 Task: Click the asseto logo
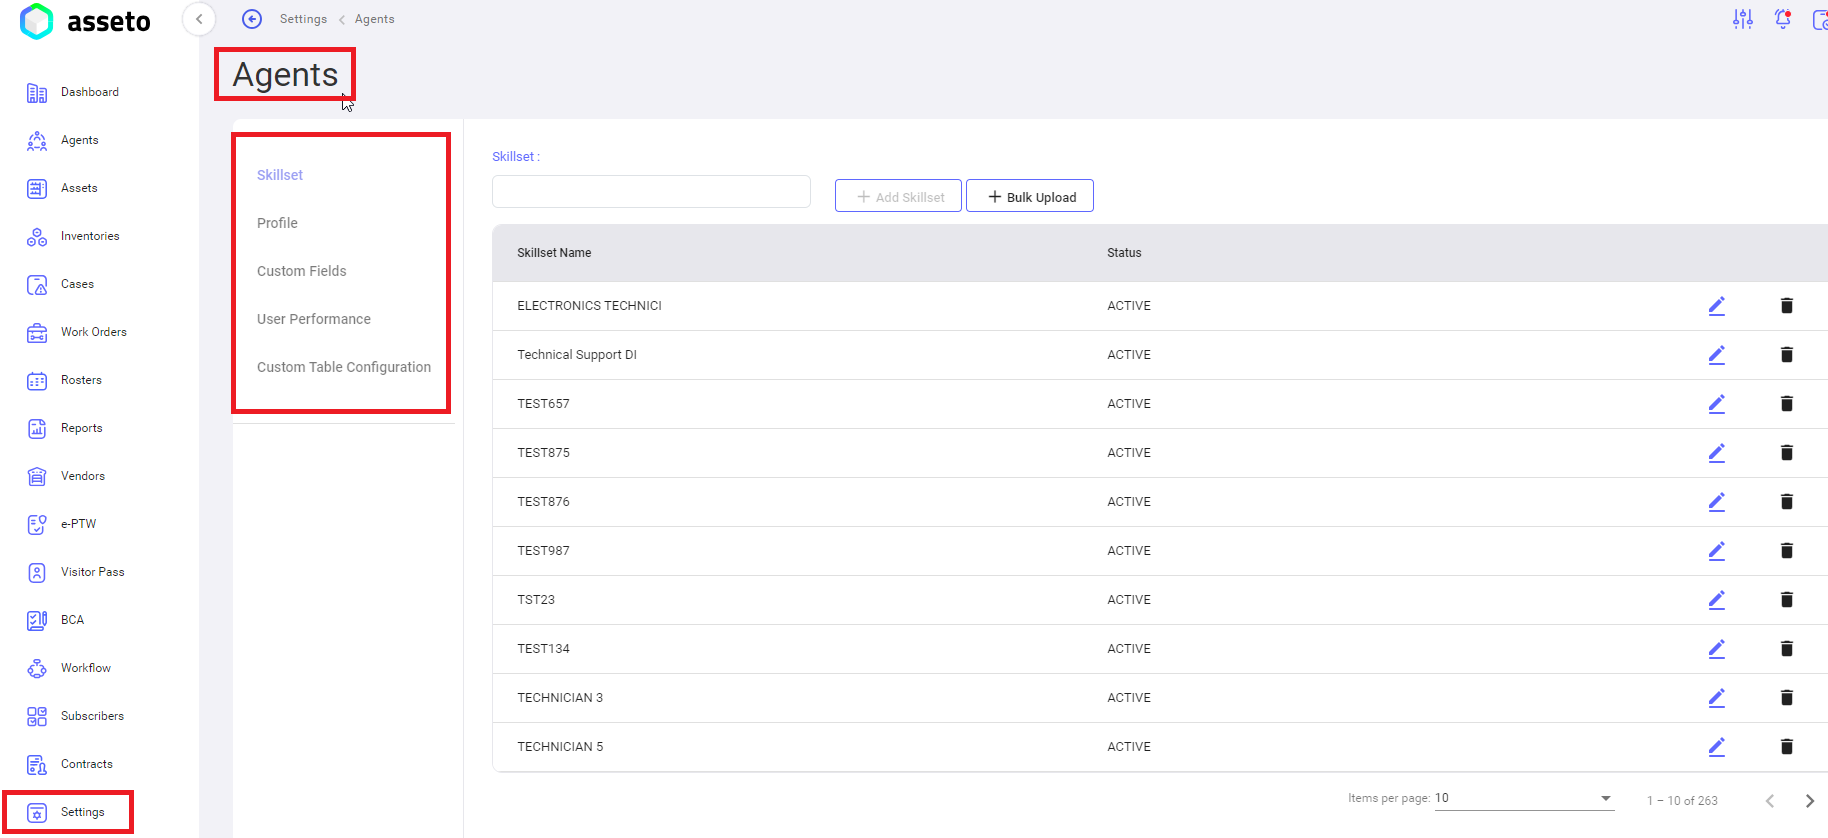click(85, 21)
